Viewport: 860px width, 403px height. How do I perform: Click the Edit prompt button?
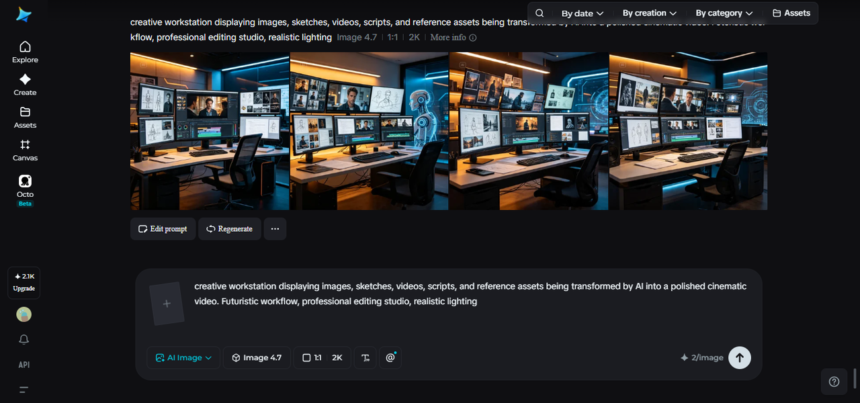coord(163,229)
